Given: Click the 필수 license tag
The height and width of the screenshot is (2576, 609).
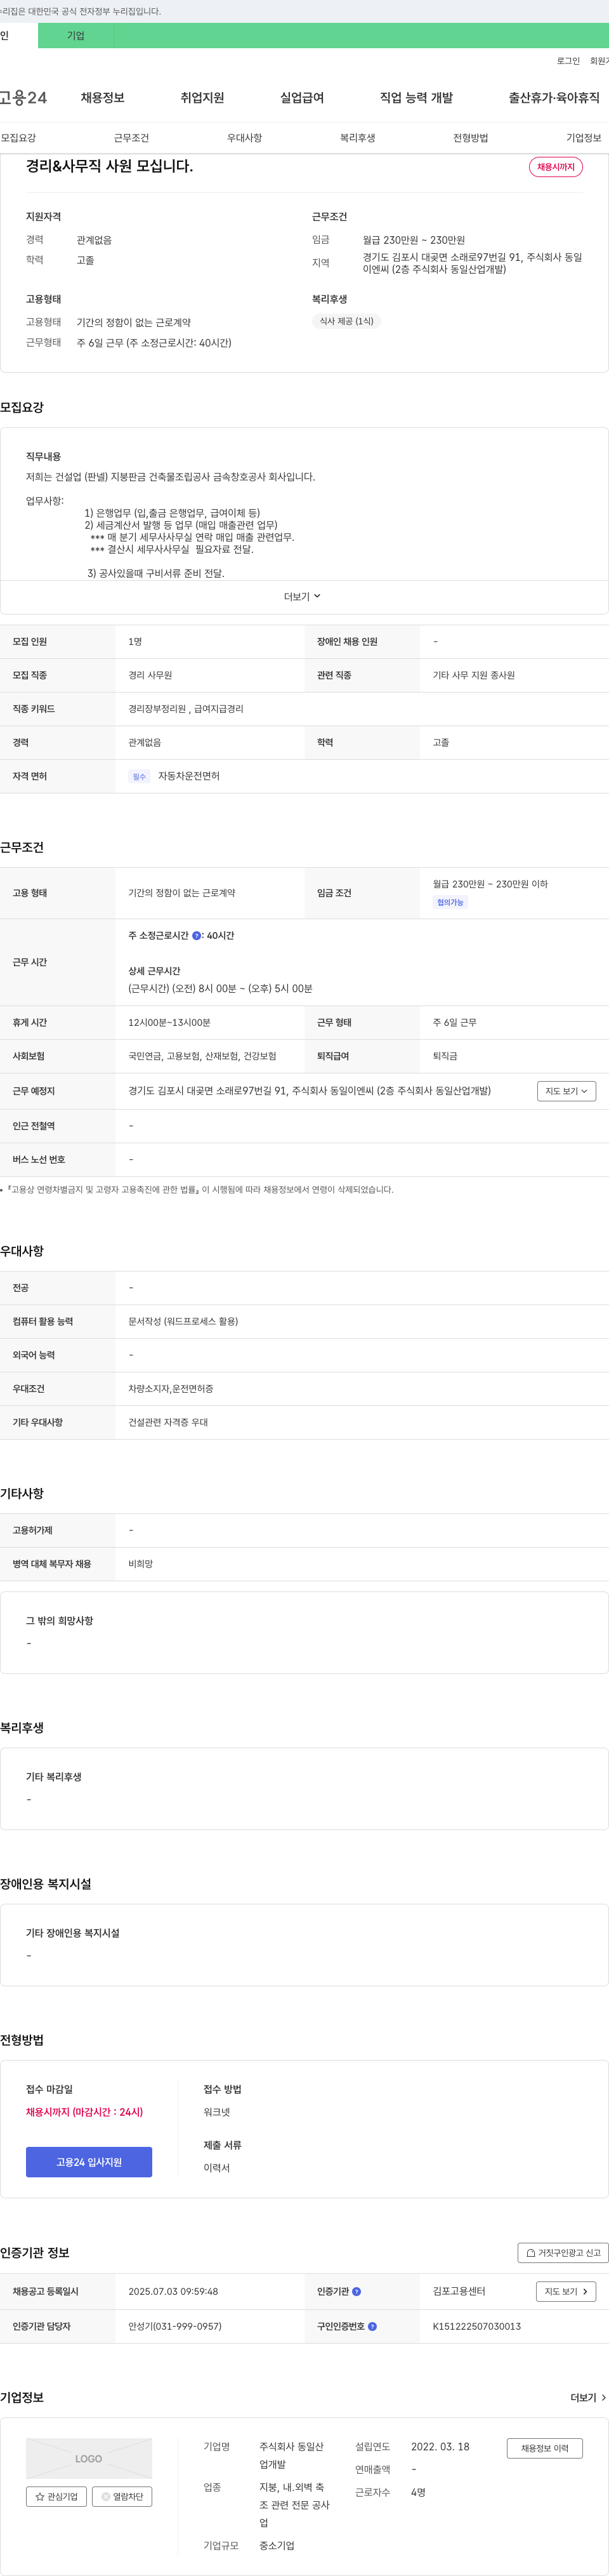Looking at the screenshot, I should (x=139, y=776).
